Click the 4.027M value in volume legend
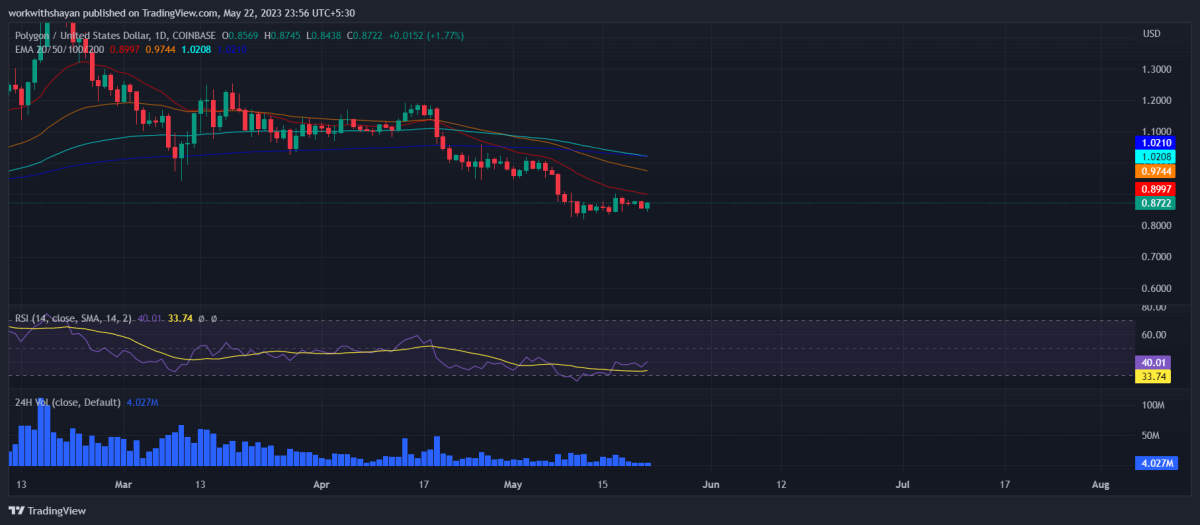The height and width of the screenshot is (525, 1200). click(142, 402)
